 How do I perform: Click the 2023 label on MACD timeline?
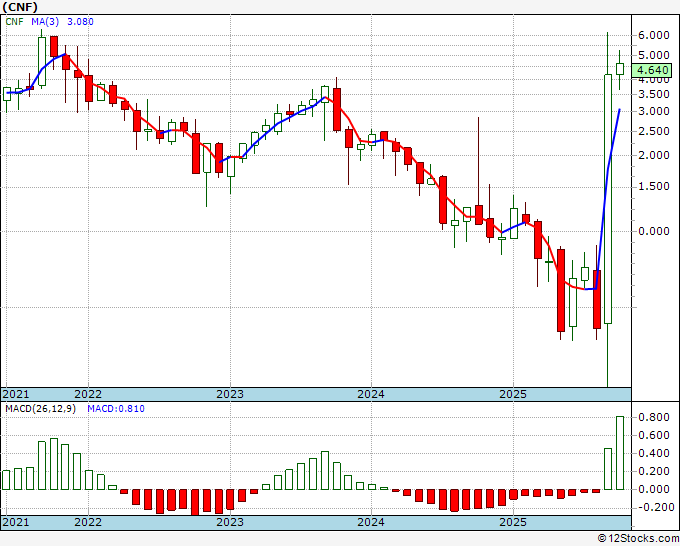click(x=230, y=522)
